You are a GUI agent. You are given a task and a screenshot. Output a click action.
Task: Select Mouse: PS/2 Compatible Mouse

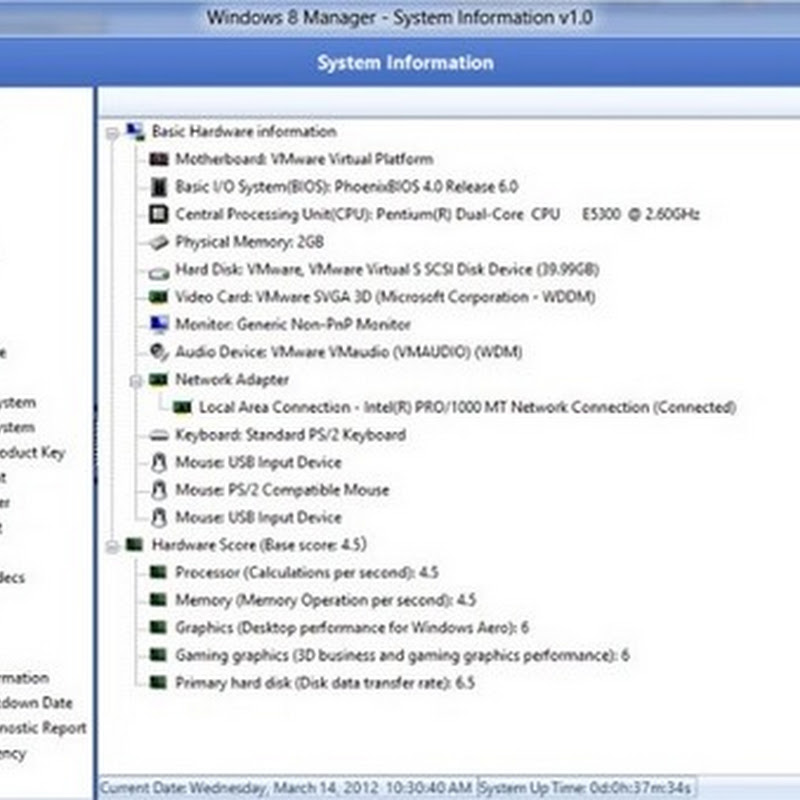click(282, 490)
